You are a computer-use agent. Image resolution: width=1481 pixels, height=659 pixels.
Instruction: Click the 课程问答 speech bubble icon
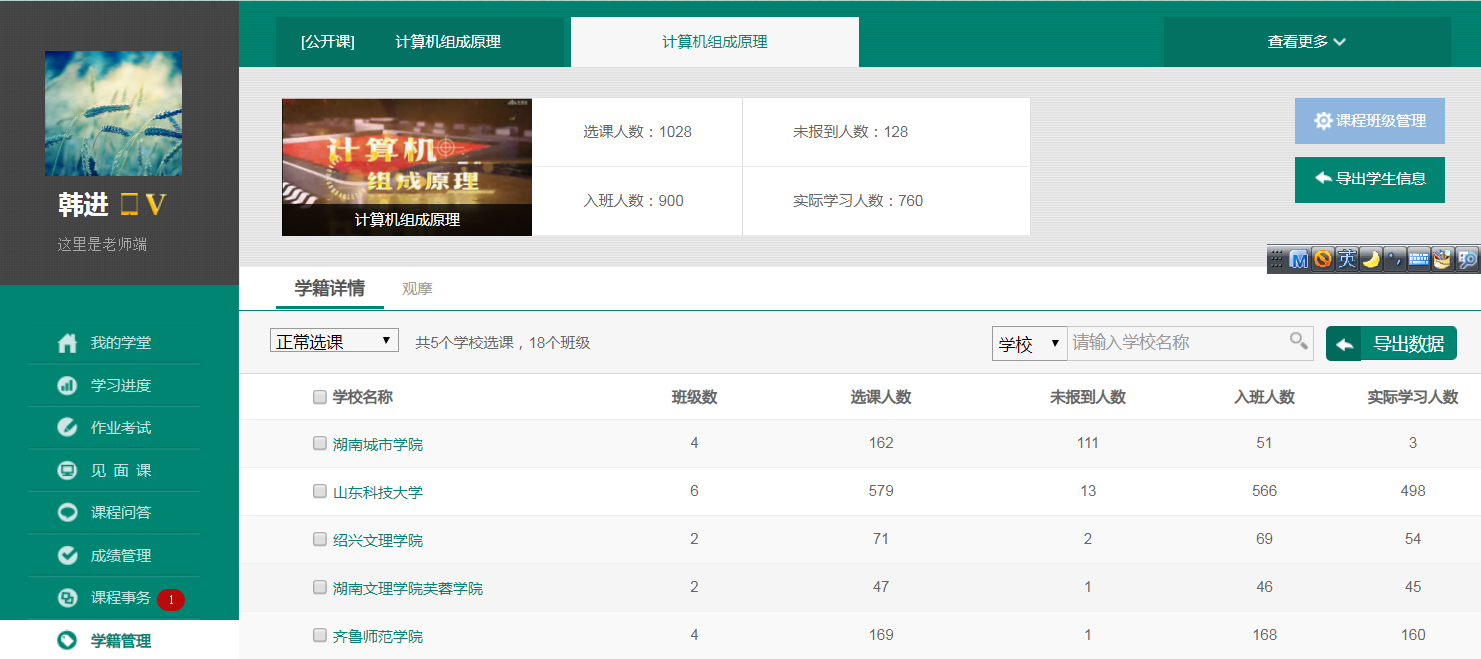[67, 513]
